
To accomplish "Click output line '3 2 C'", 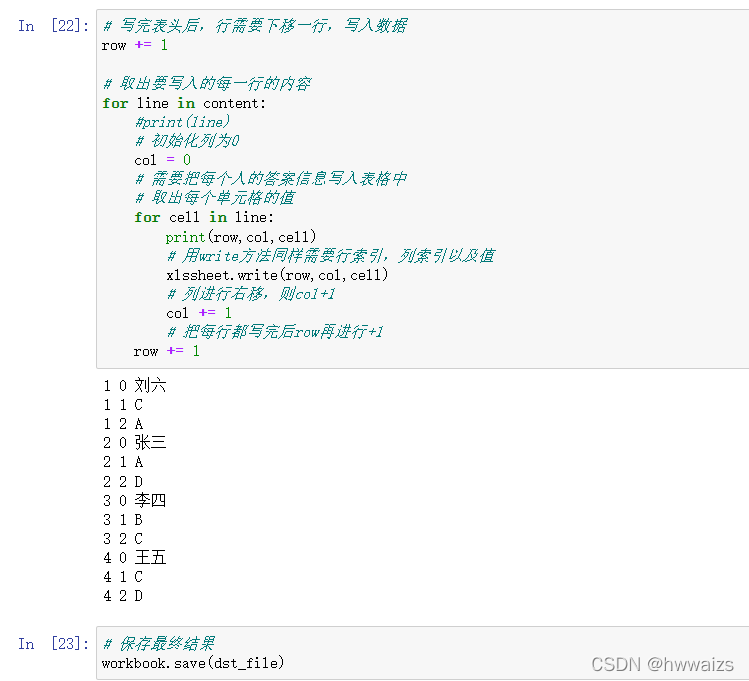I will [123, 539].
